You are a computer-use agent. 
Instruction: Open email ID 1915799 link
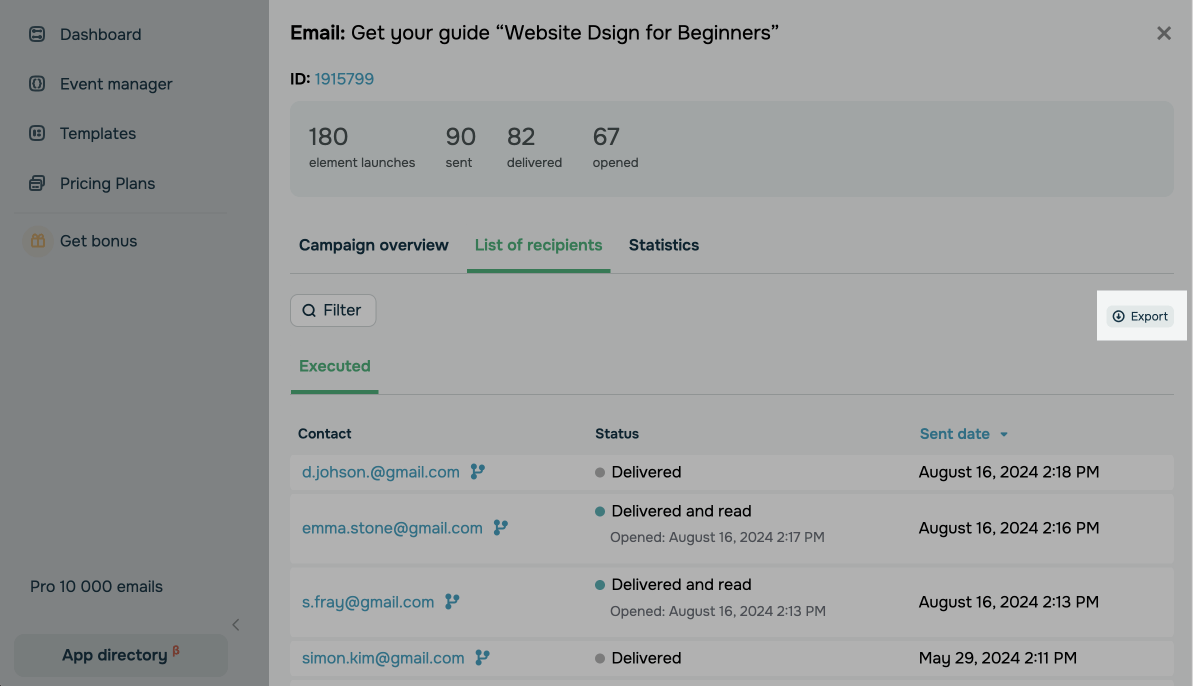(344, 79)
